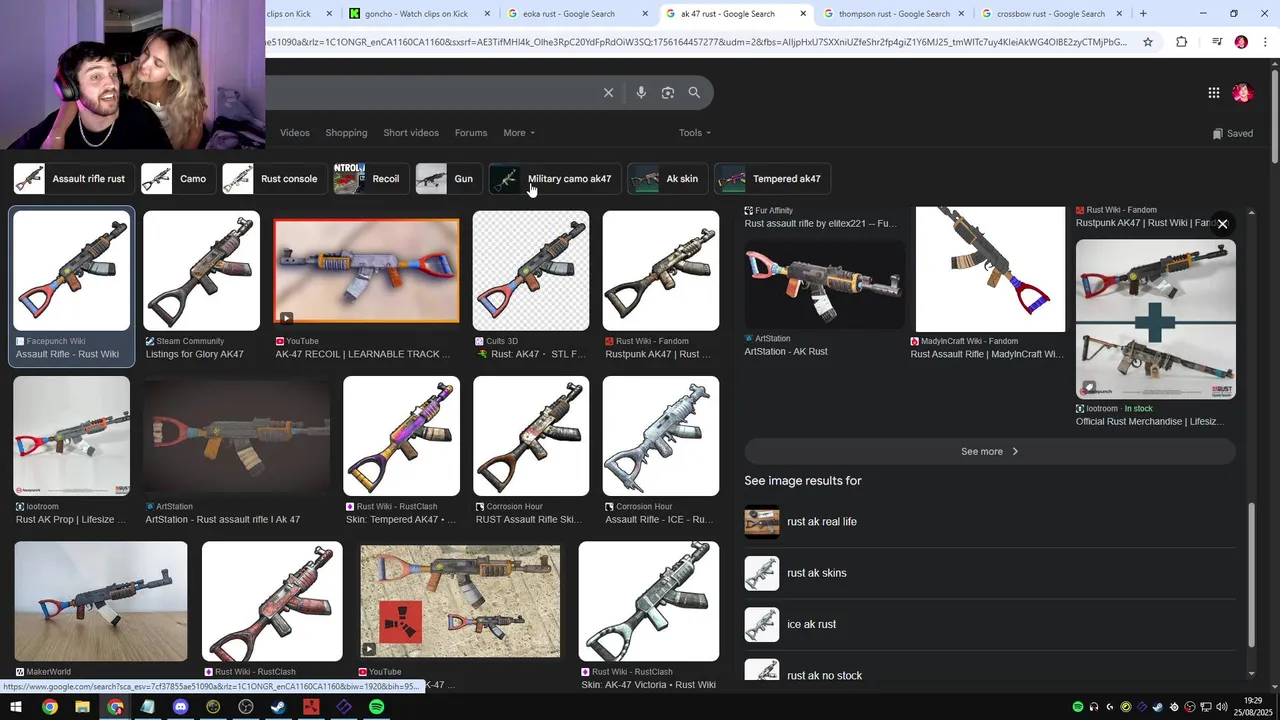Screen dimensions: 1280x720
Task: Search for 'ice ak rust' suggestion
Action: click(990, 625)
